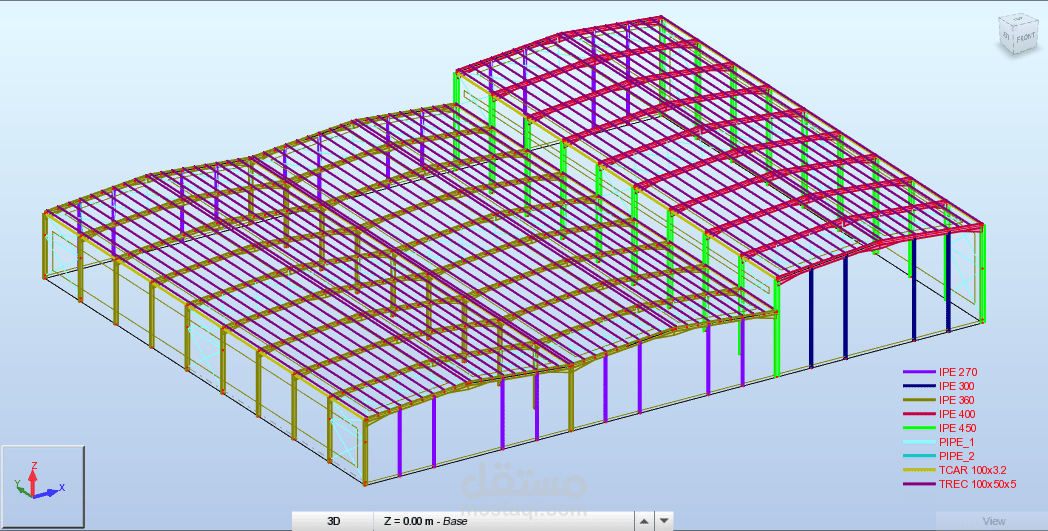Click the PIPE_1 legend label
1048x531 pixels.
point(956,442)
